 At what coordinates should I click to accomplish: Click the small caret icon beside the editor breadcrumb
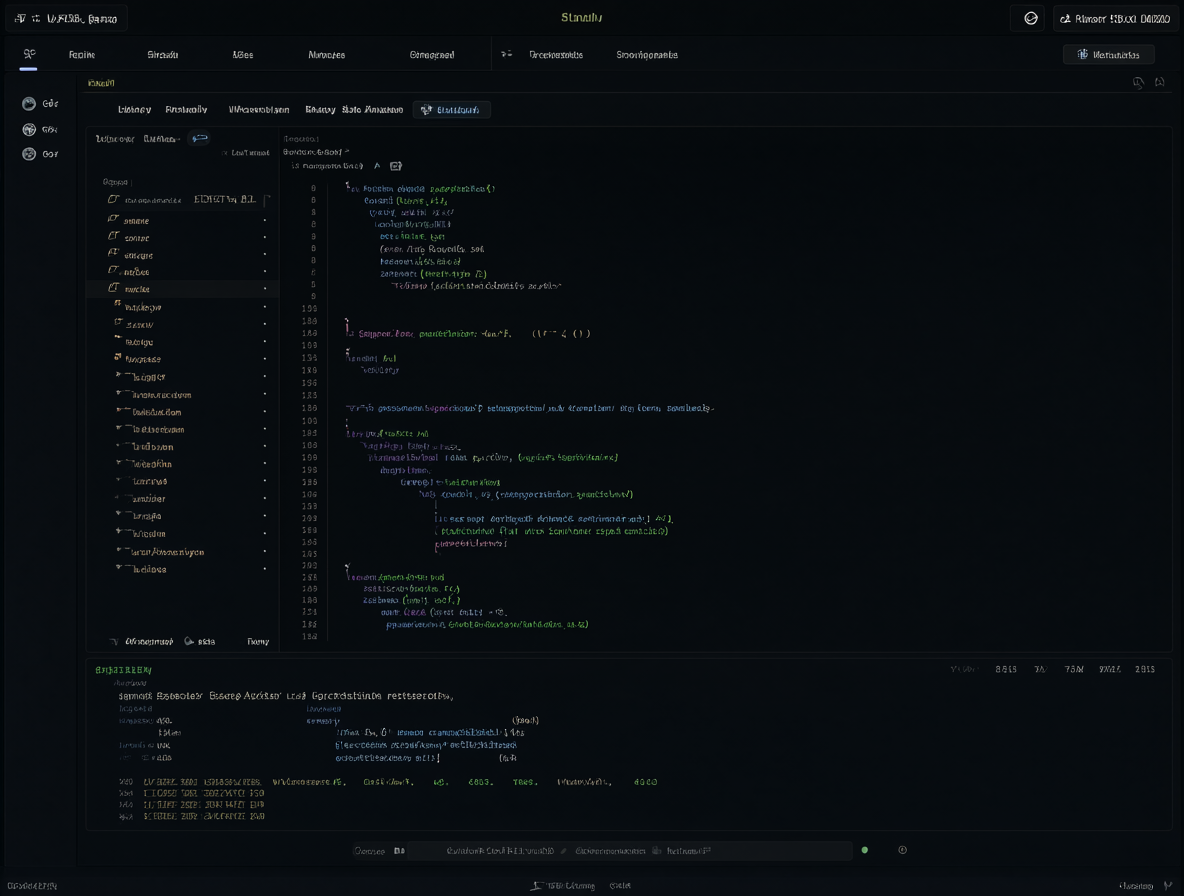pyautogui.click(x=377, y=166)
